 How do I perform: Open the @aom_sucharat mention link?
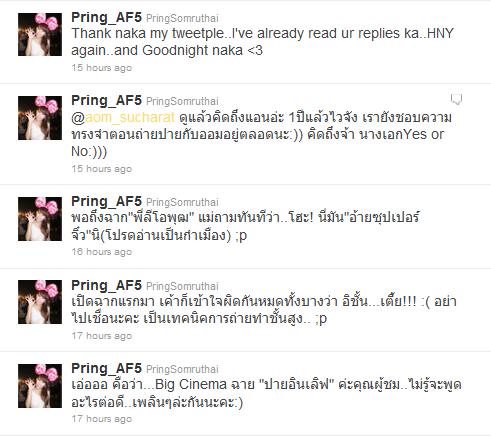[x=123, y=117]
